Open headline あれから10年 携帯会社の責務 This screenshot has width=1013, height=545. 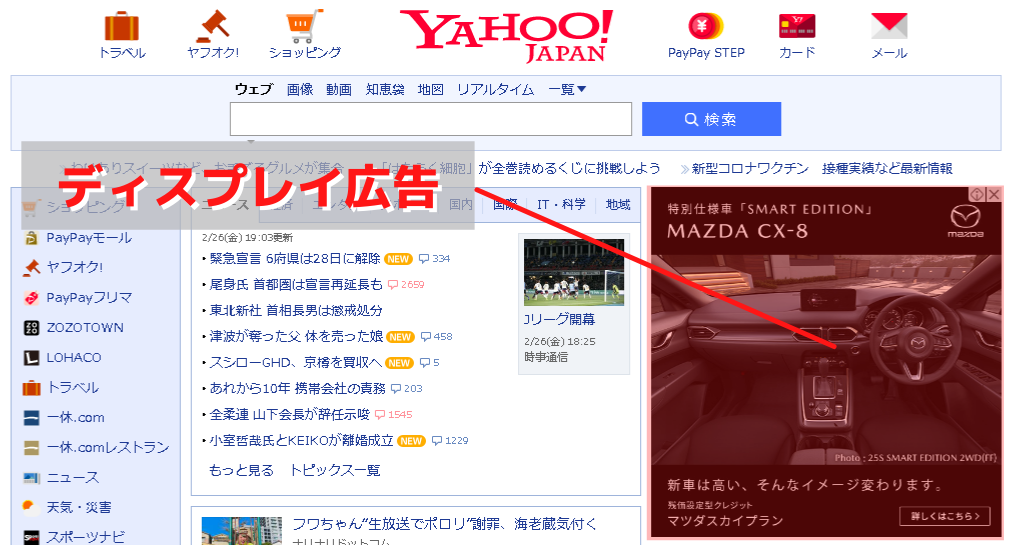[x=297, y=389]
